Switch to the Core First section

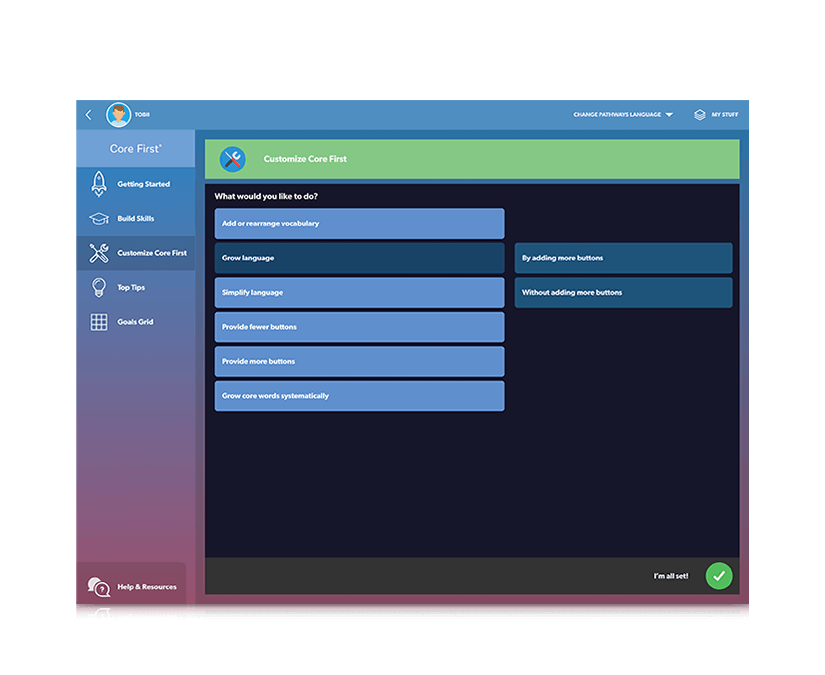[135, 148]
